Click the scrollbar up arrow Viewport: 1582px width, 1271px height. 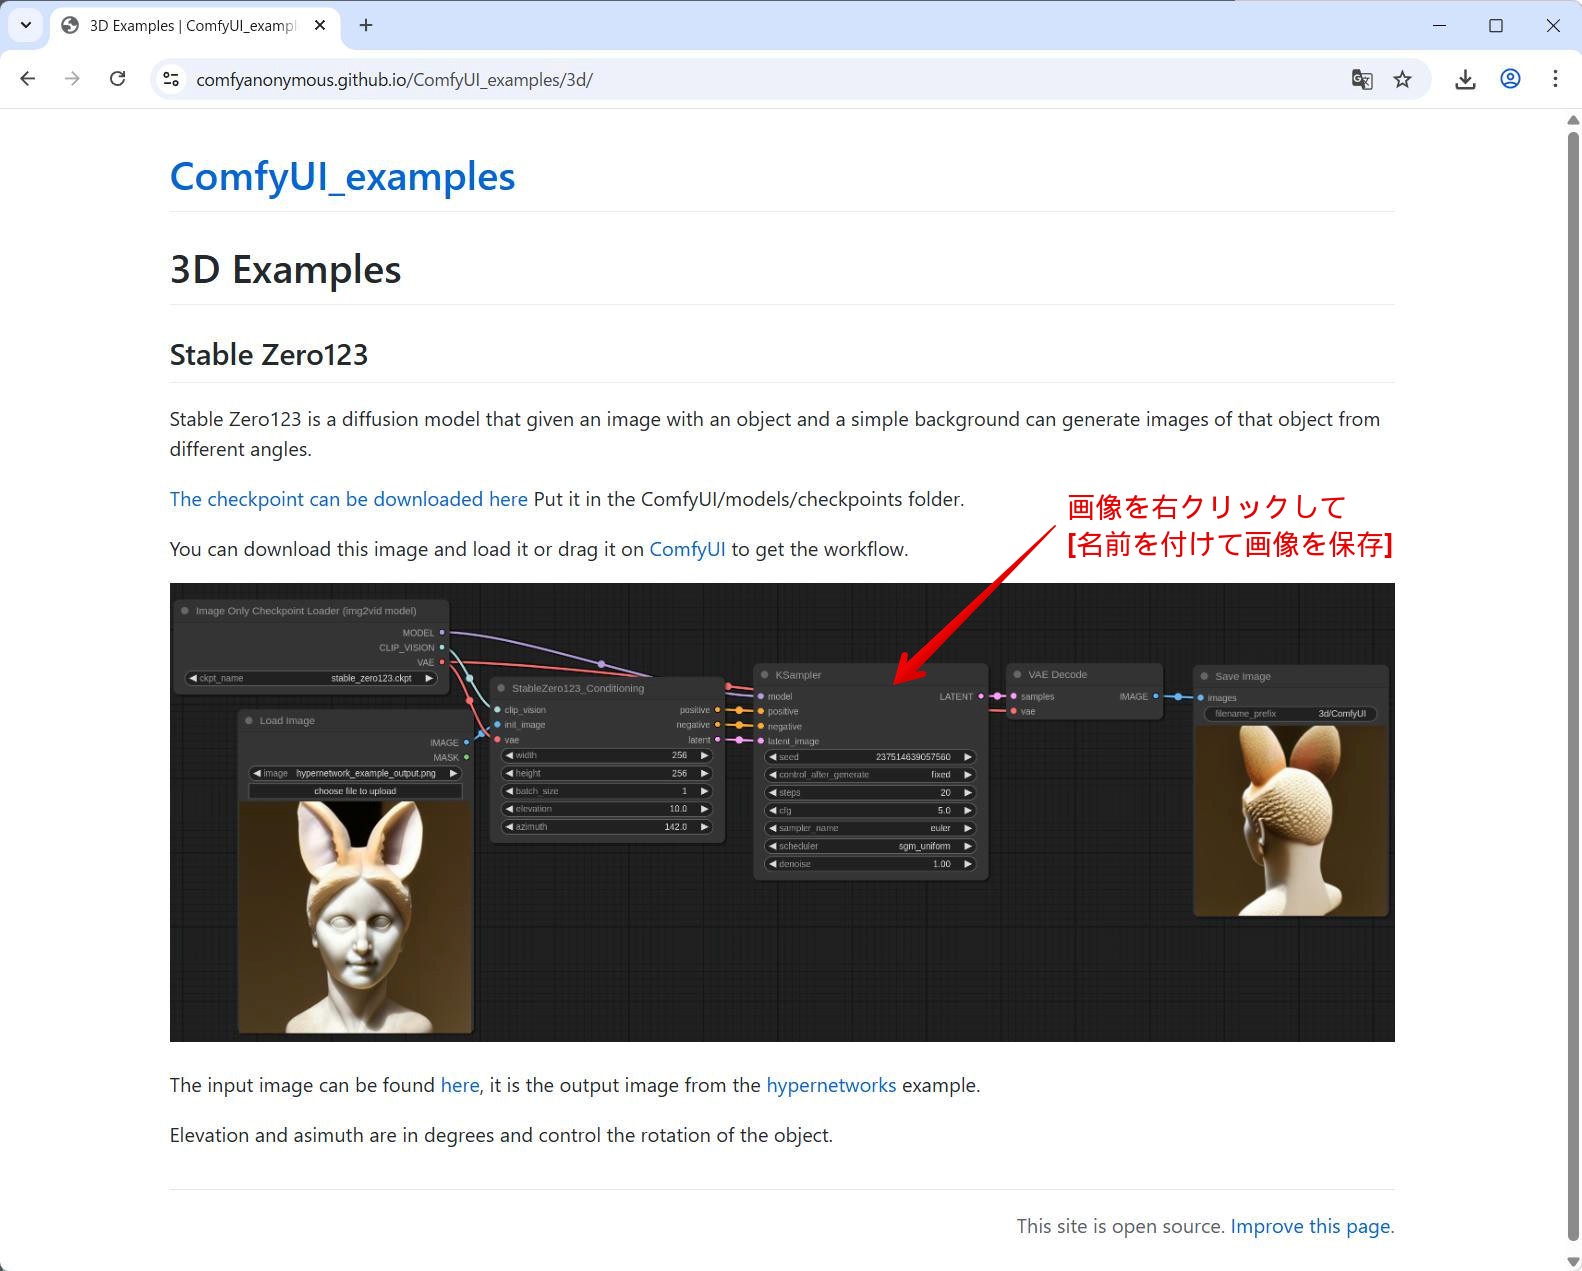pyautogui.click(x=1573, y=120)
